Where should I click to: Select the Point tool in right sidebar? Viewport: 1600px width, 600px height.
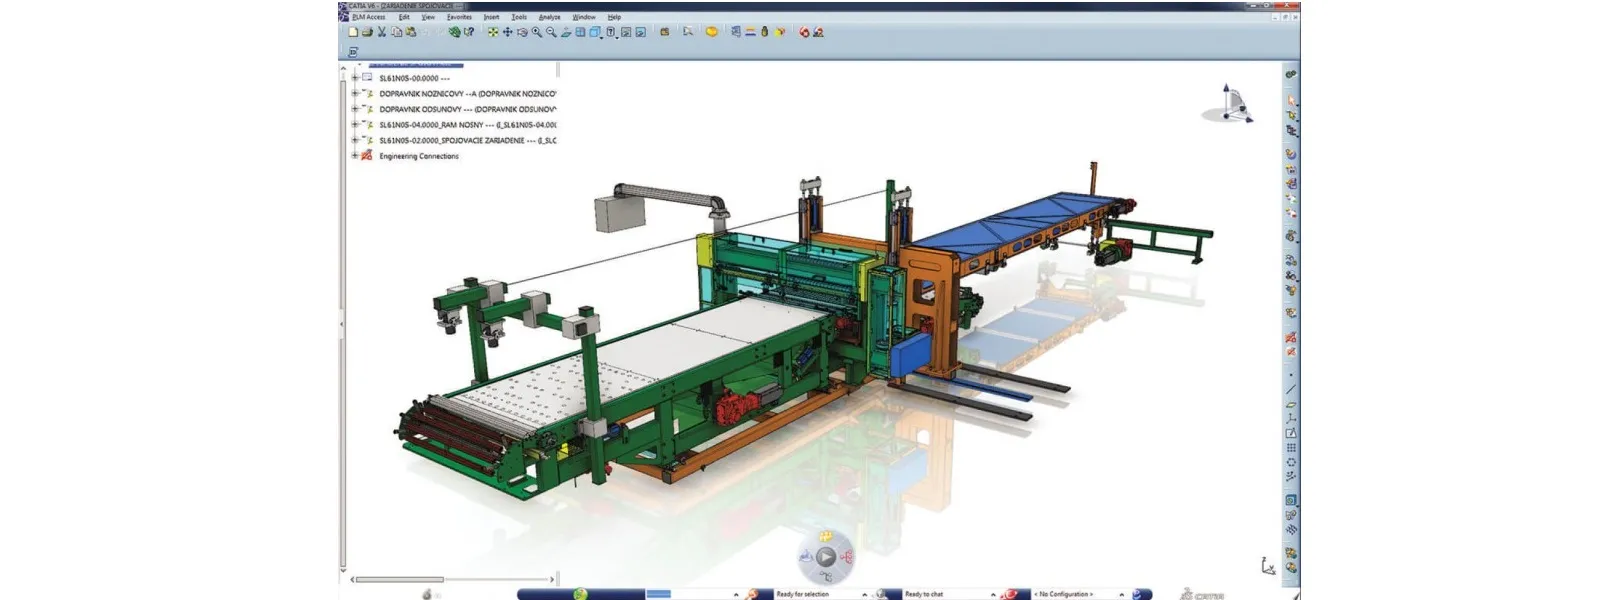[x=1291, y=375]
